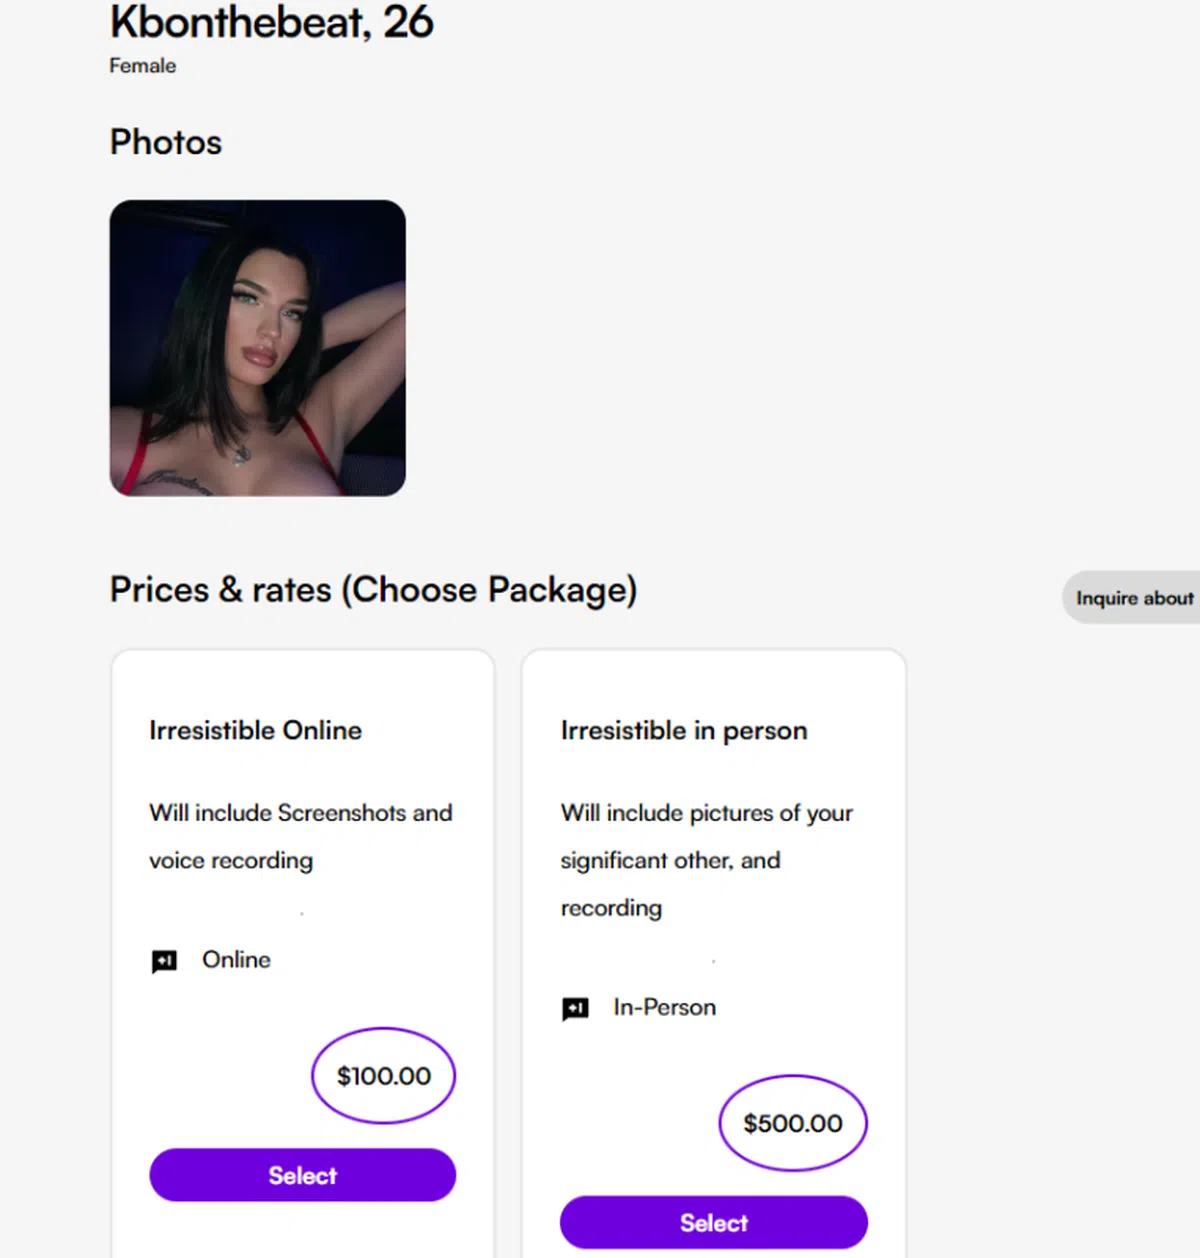
Task: Click the Photos section heading
Action: pyautogui.click(x=166, y=142)
